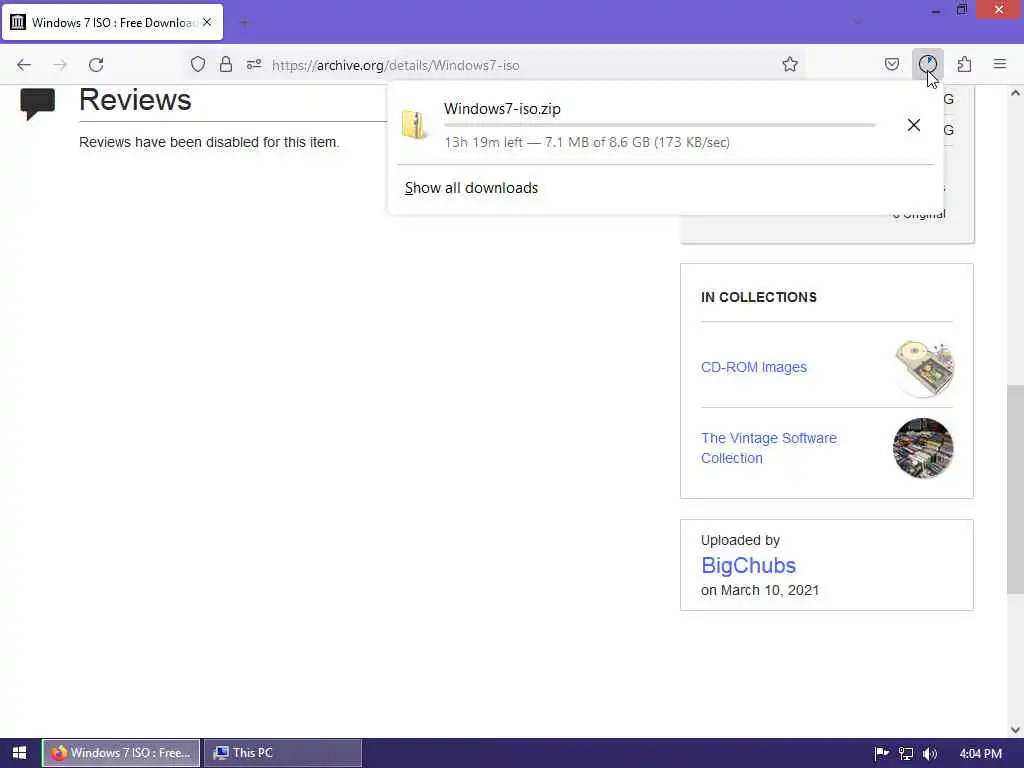
Task: Visit uploader BigChubs profile
Action: [748, 566]
